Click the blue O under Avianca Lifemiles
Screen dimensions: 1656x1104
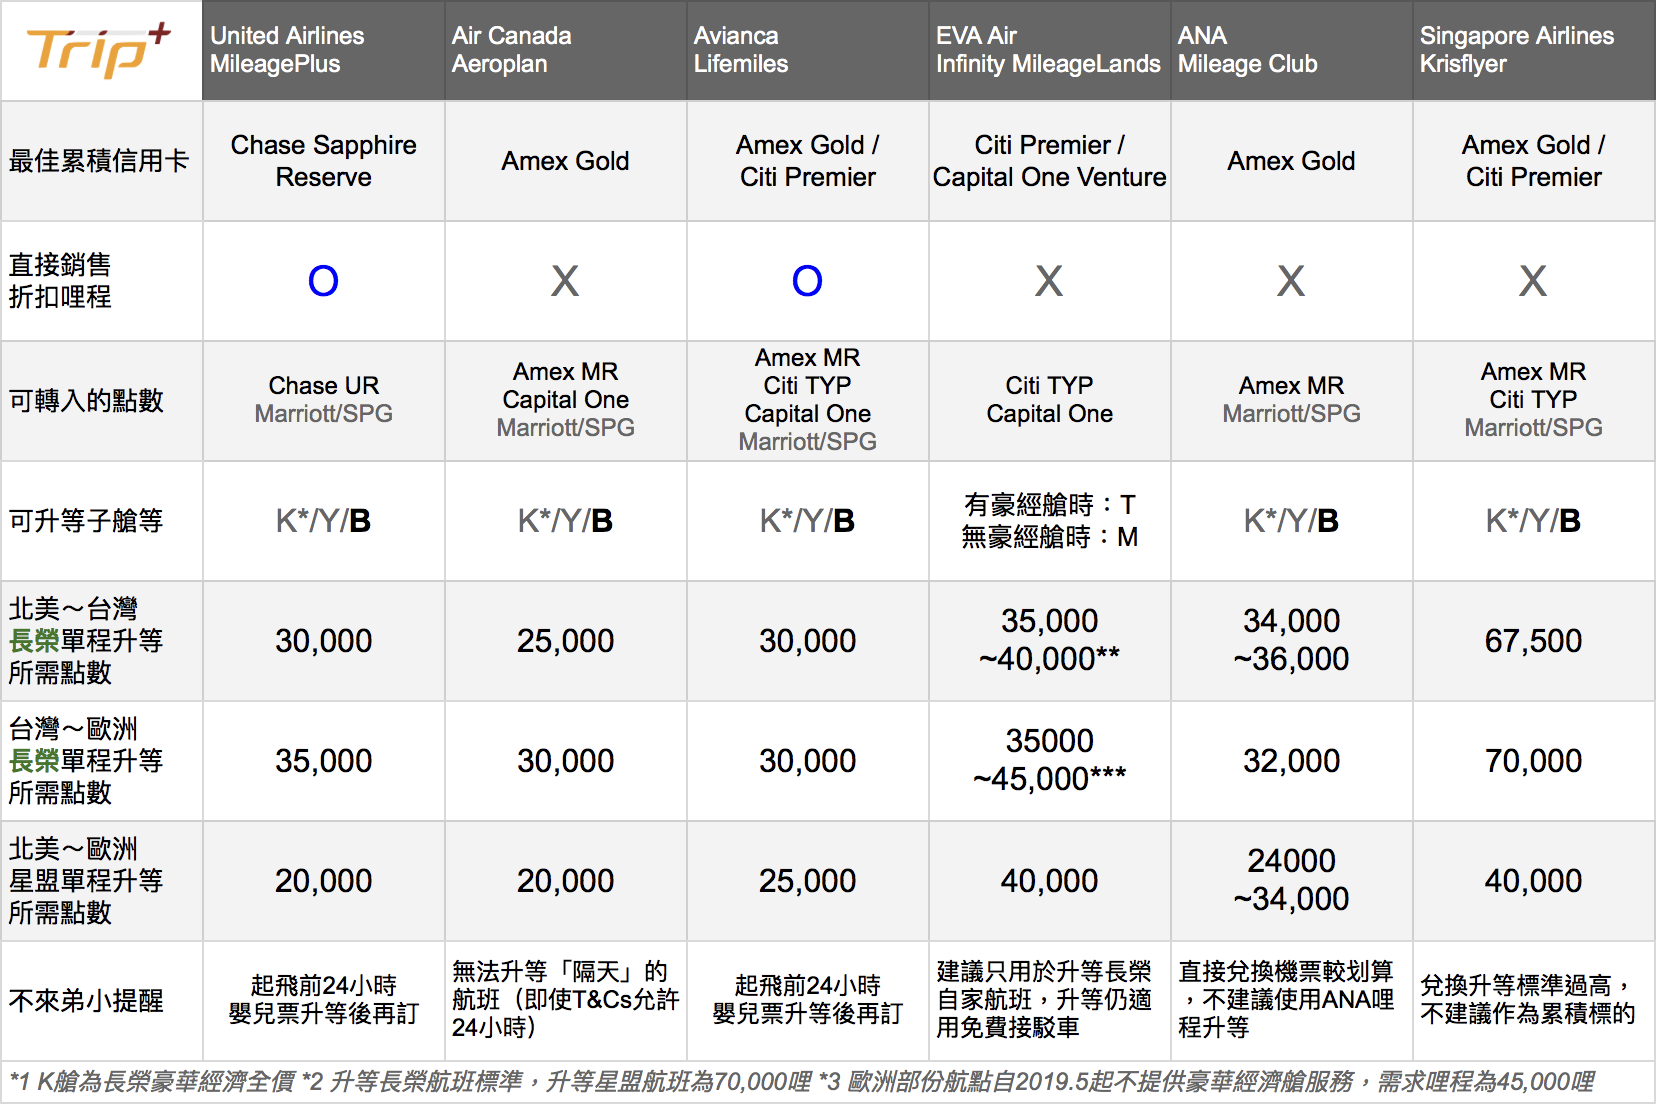coord(807,281)
